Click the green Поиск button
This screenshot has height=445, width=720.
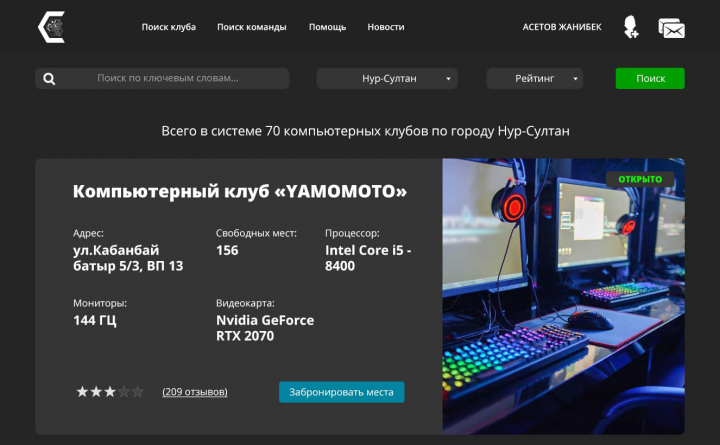[650, 79]
